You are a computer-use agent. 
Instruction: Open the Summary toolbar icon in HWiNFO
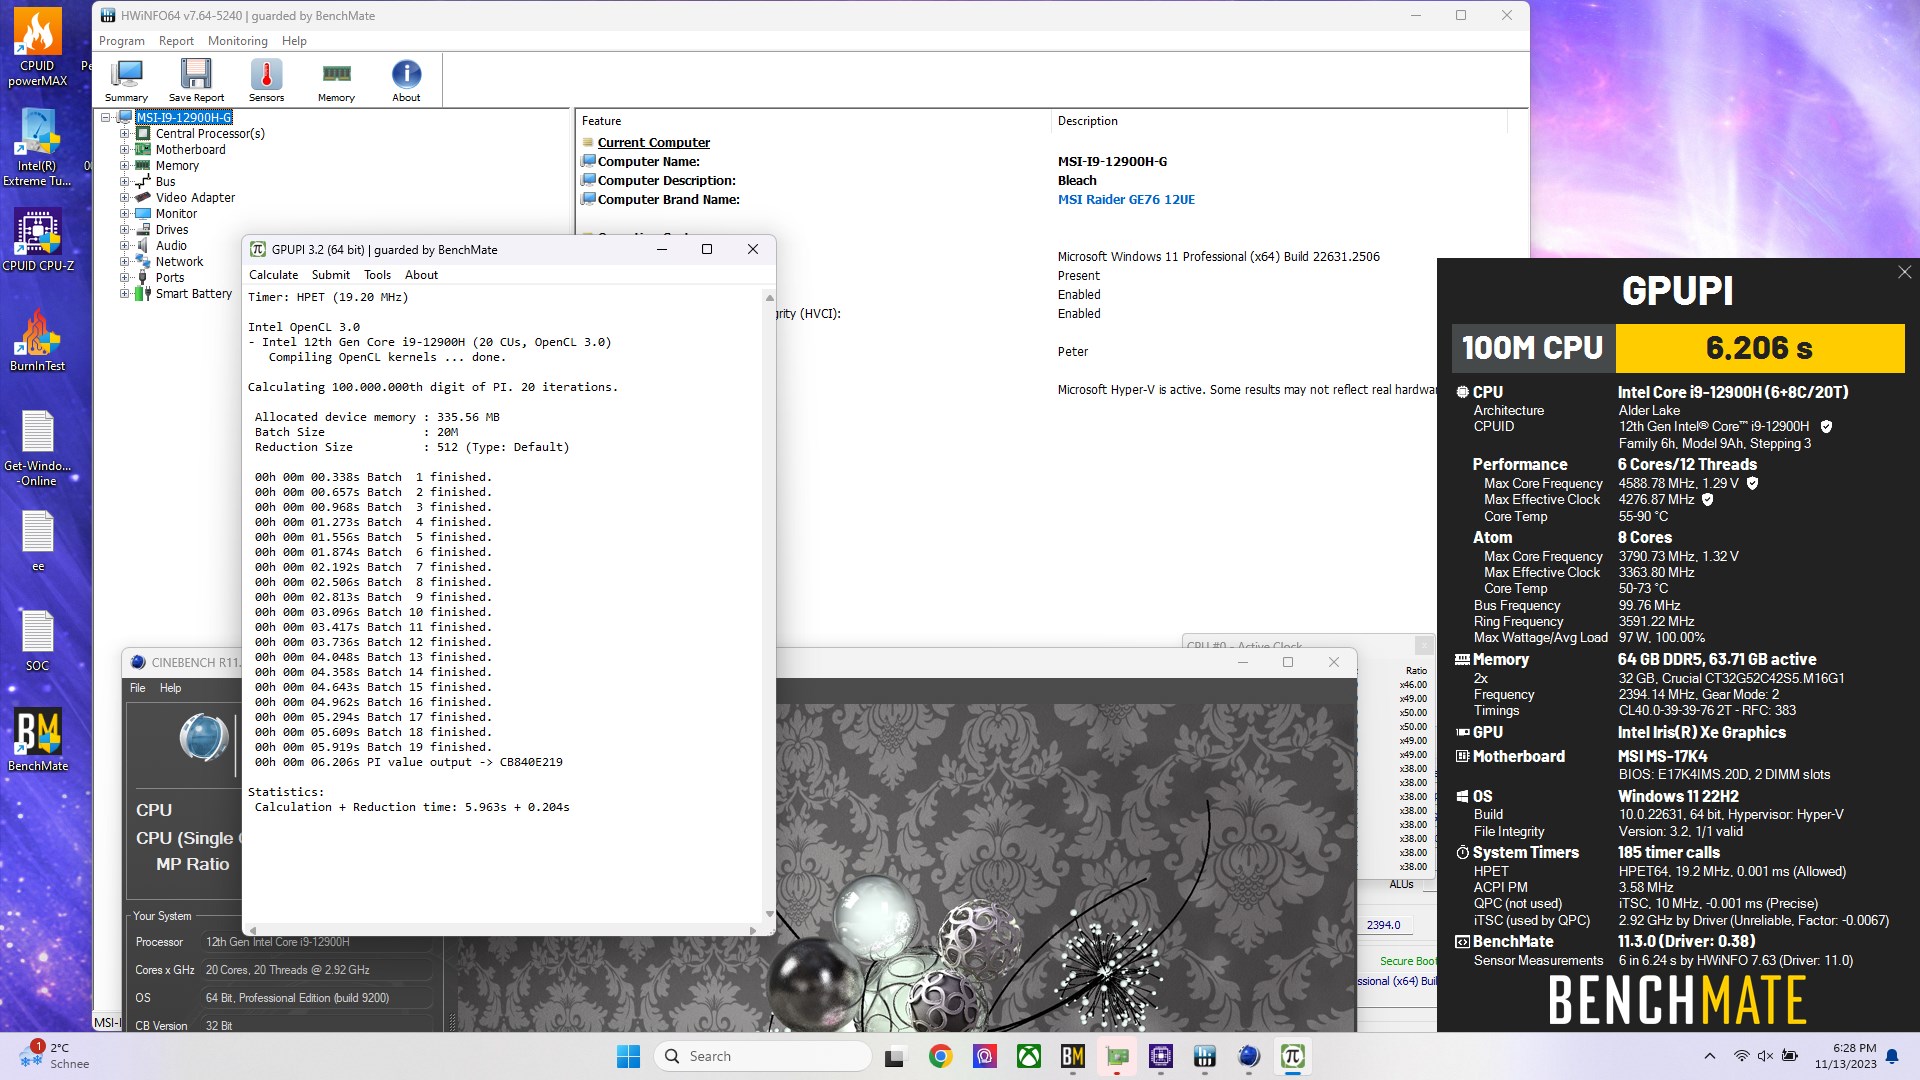coord(126,80)
